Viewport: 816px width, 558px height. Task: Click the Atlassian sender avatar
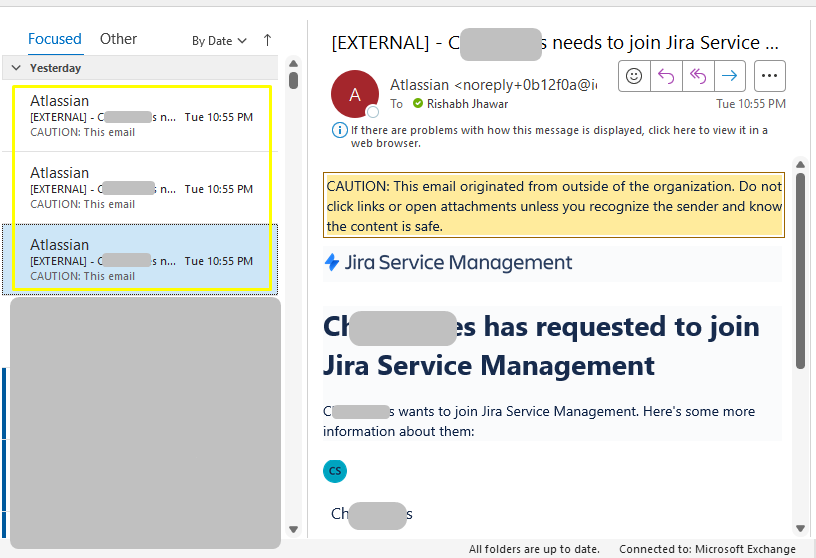tap(355, 94)
